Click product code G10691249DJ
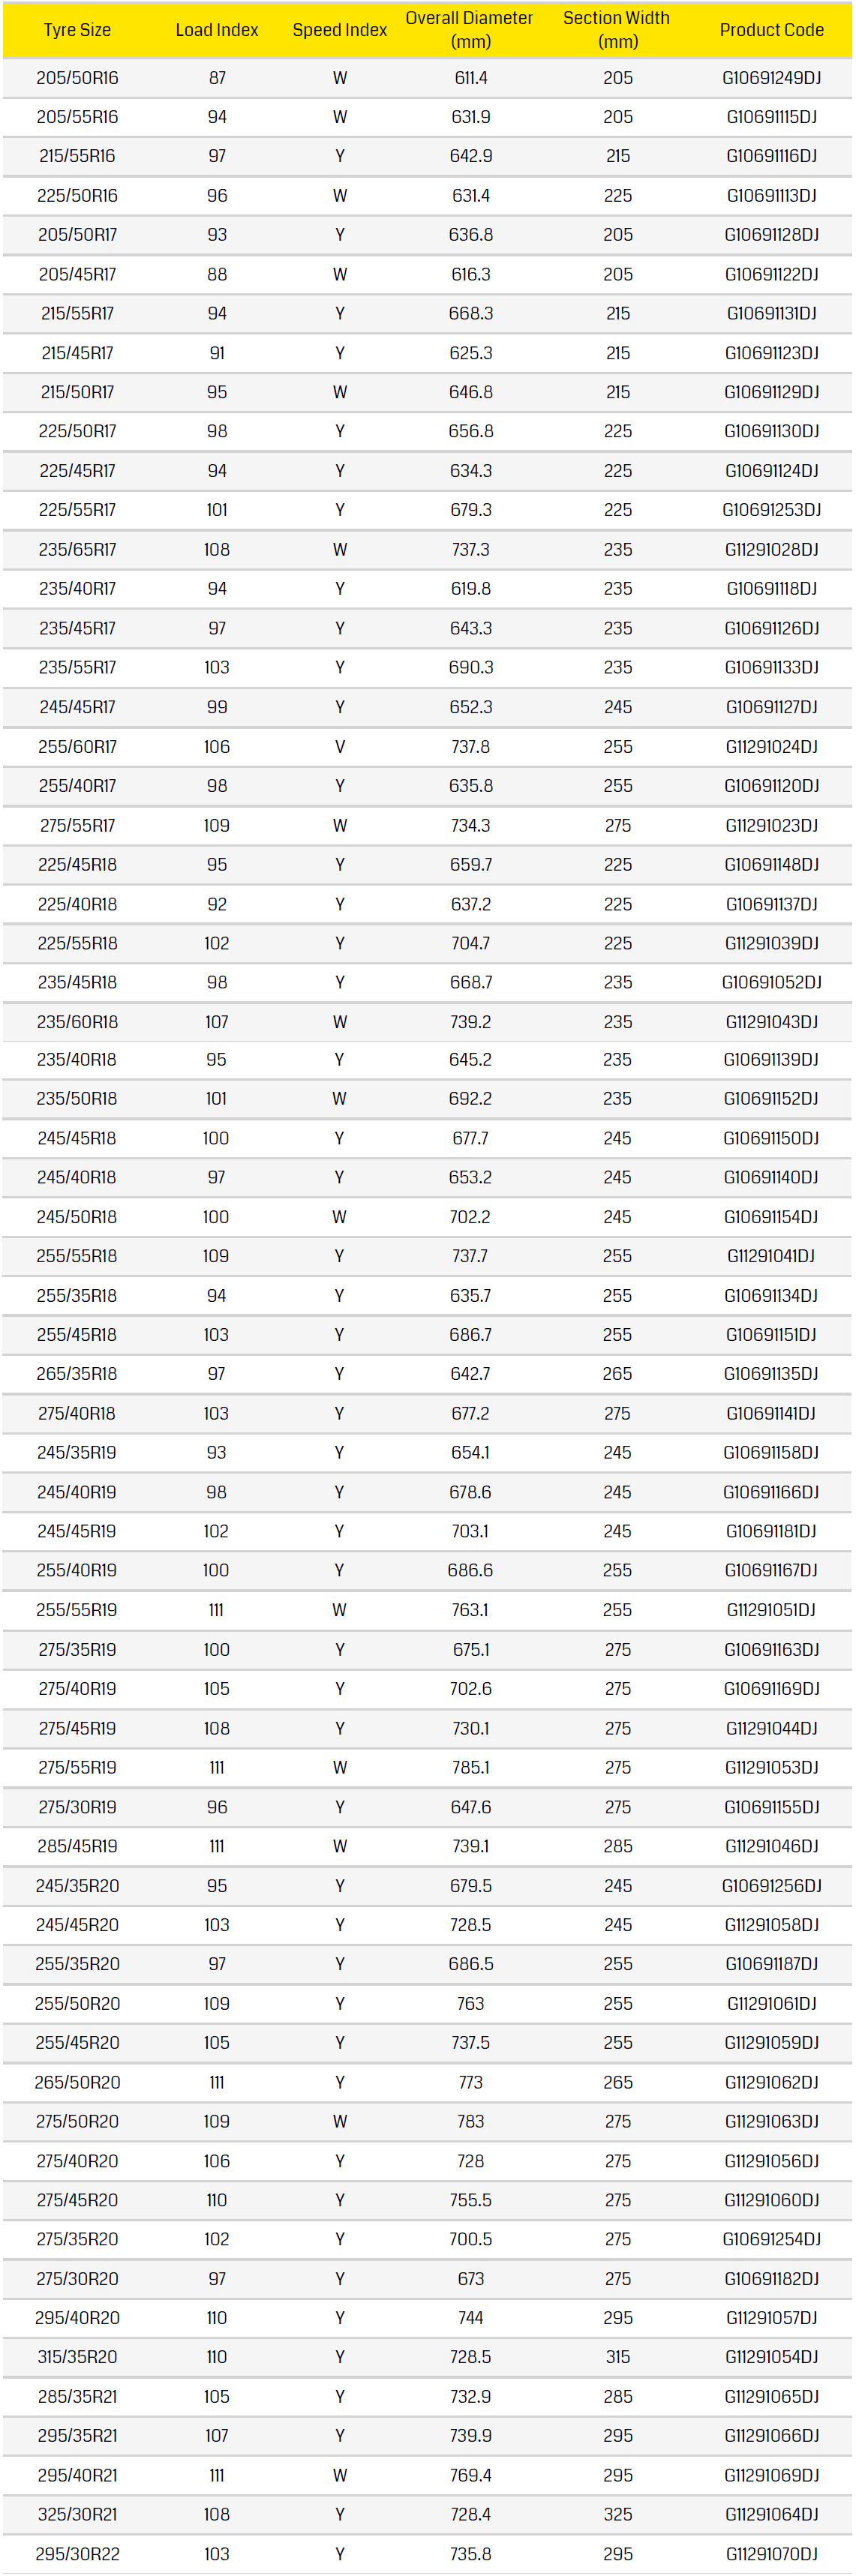 tap(771, 78)
